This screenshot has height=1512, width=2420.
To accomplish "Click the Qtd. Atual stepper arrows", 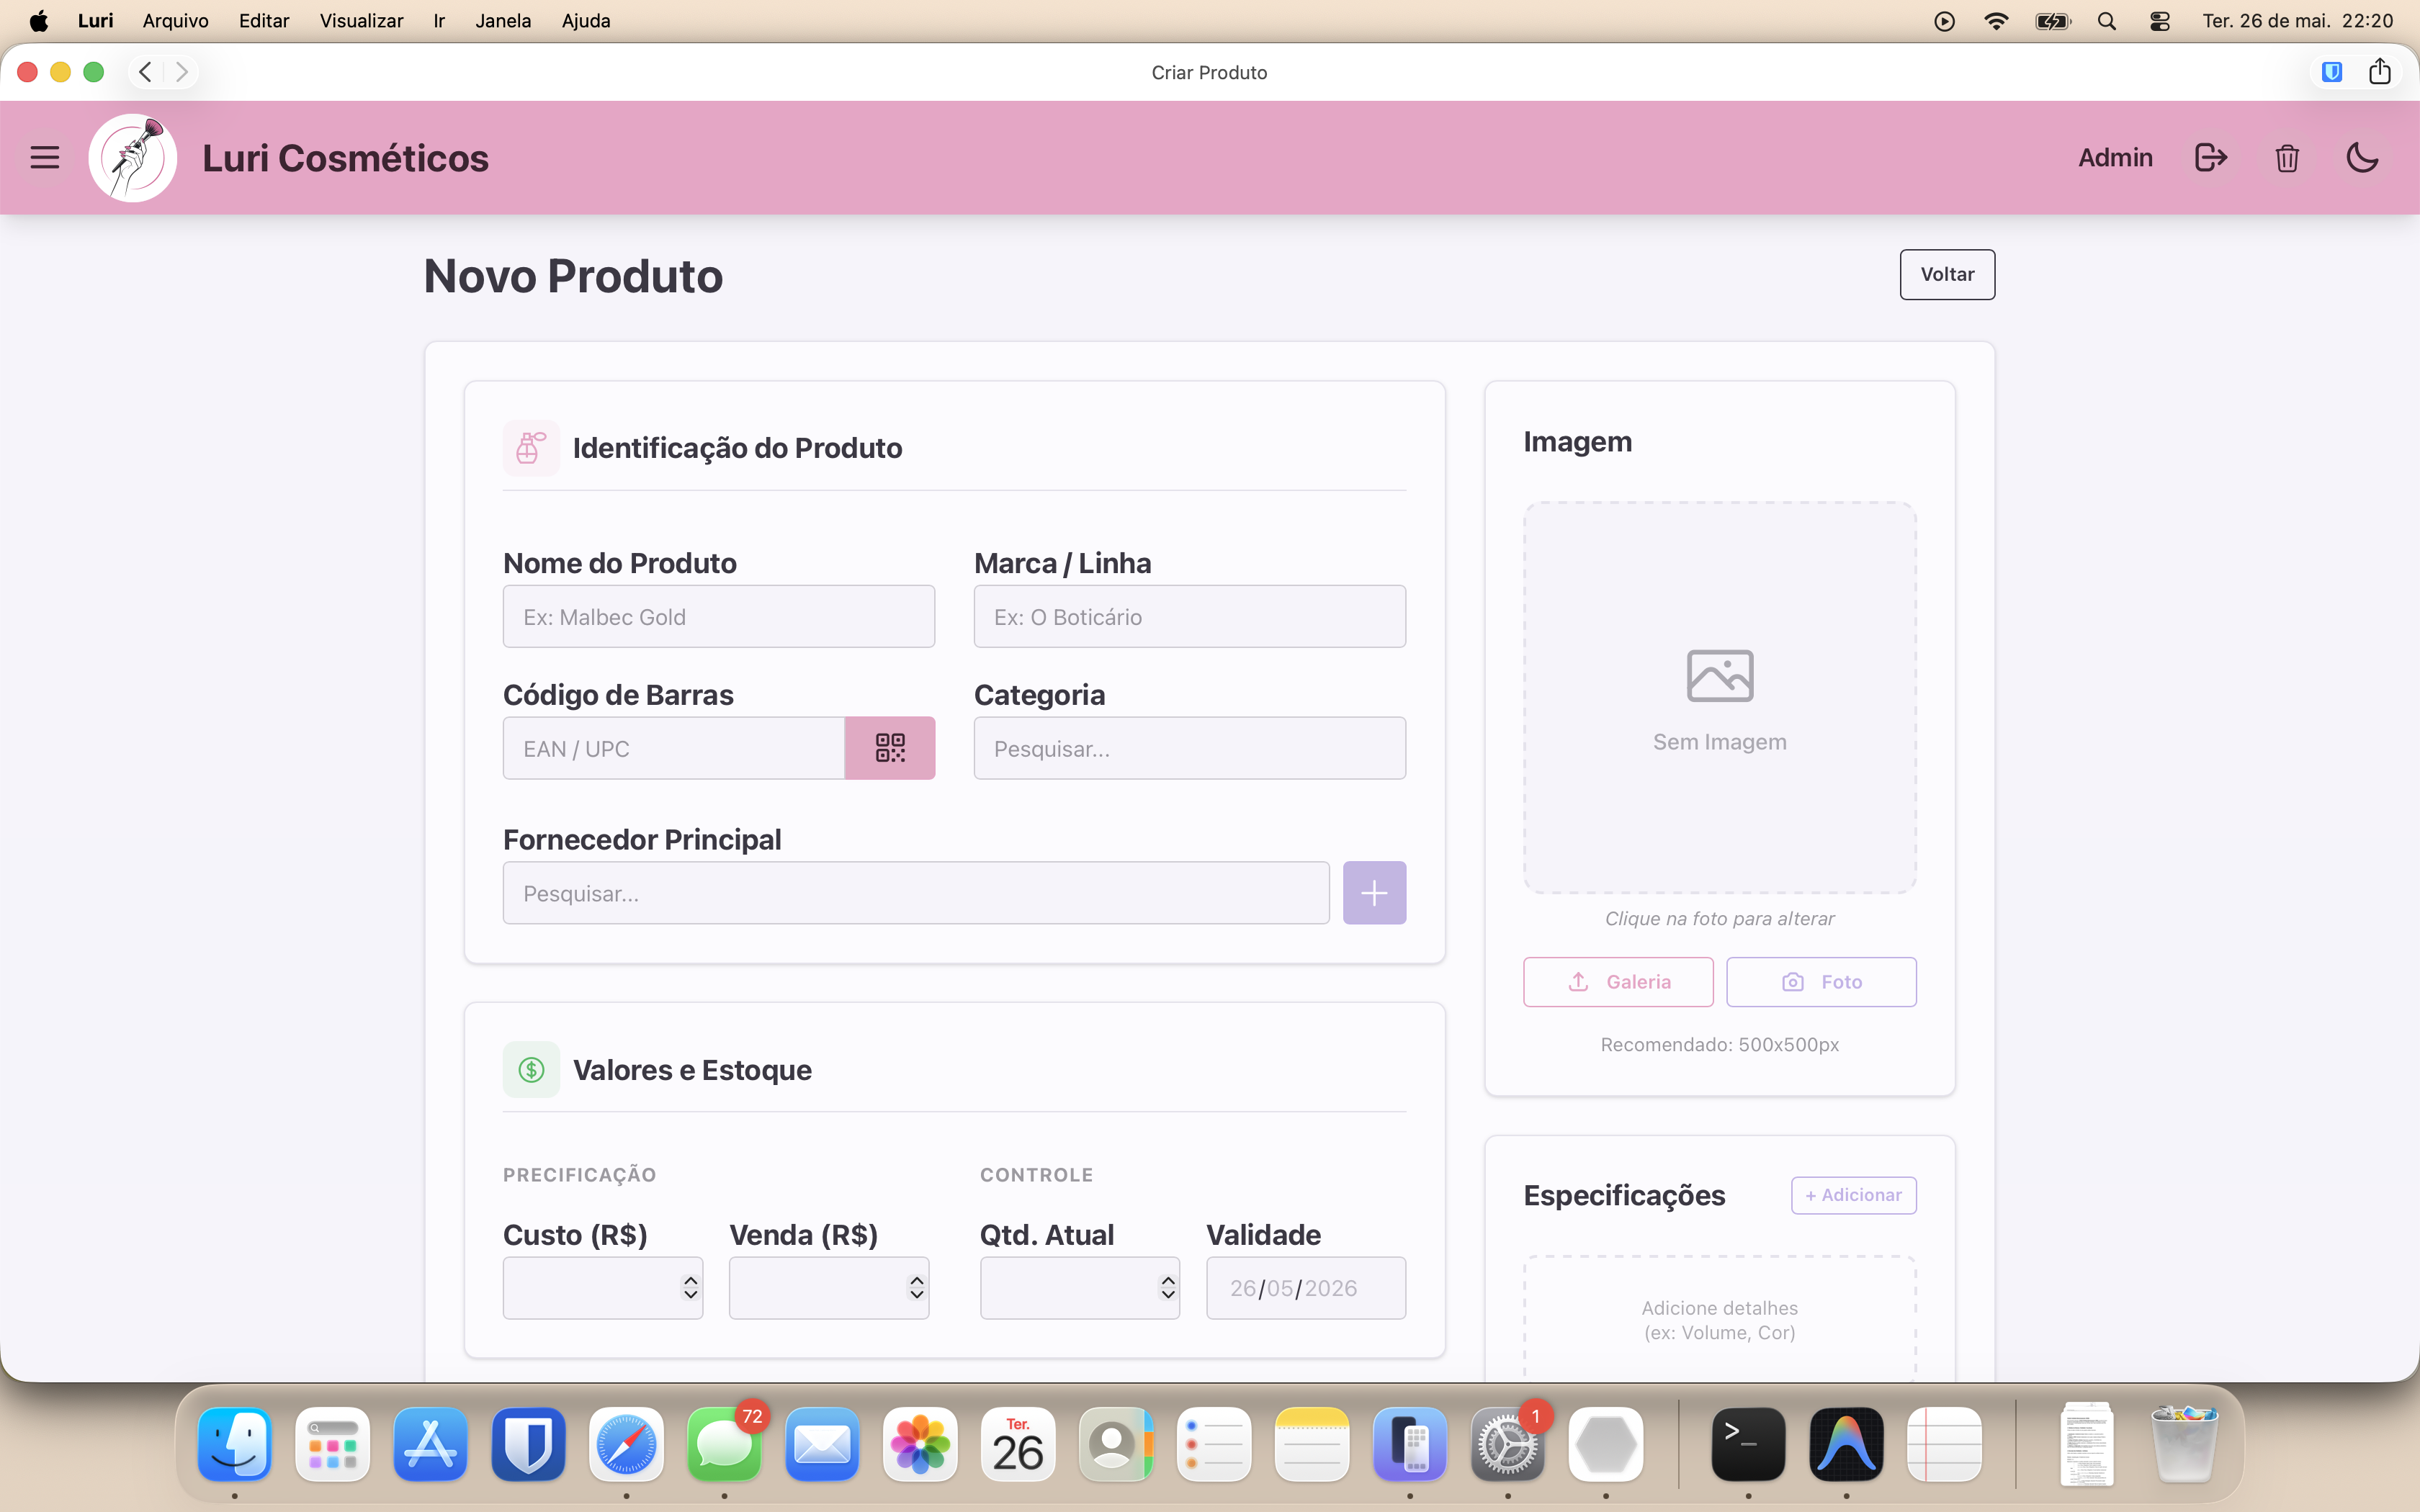I will pyautogui.click(x=1167, y=1288).
